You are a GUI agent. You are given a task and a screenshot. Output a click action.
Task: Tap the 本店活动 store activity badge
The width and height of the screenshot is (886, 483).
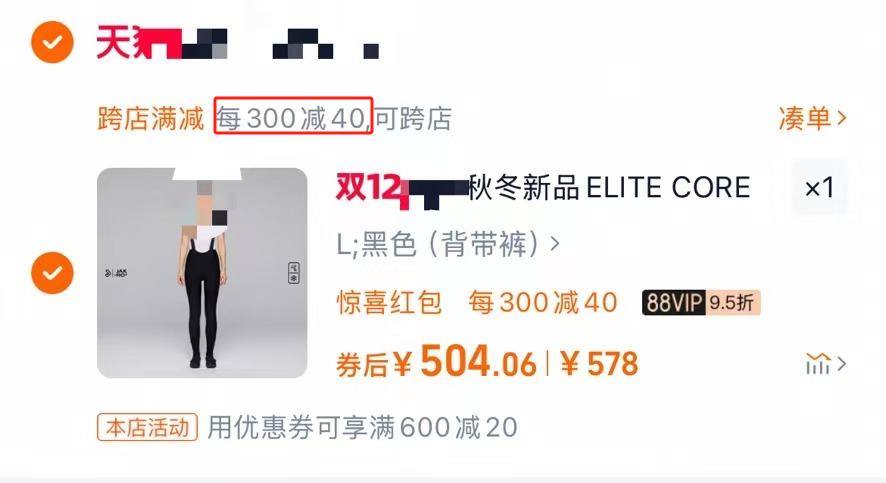click(x=147, y=427)
